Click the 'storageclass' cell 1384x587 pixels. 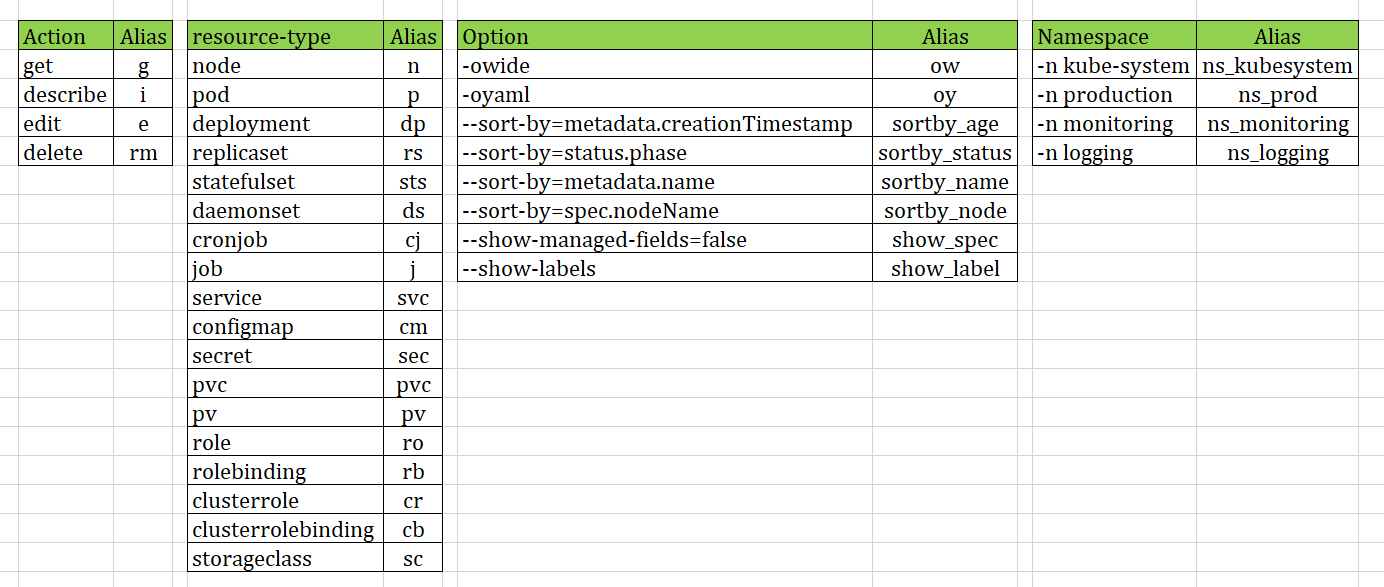(285, 559)
